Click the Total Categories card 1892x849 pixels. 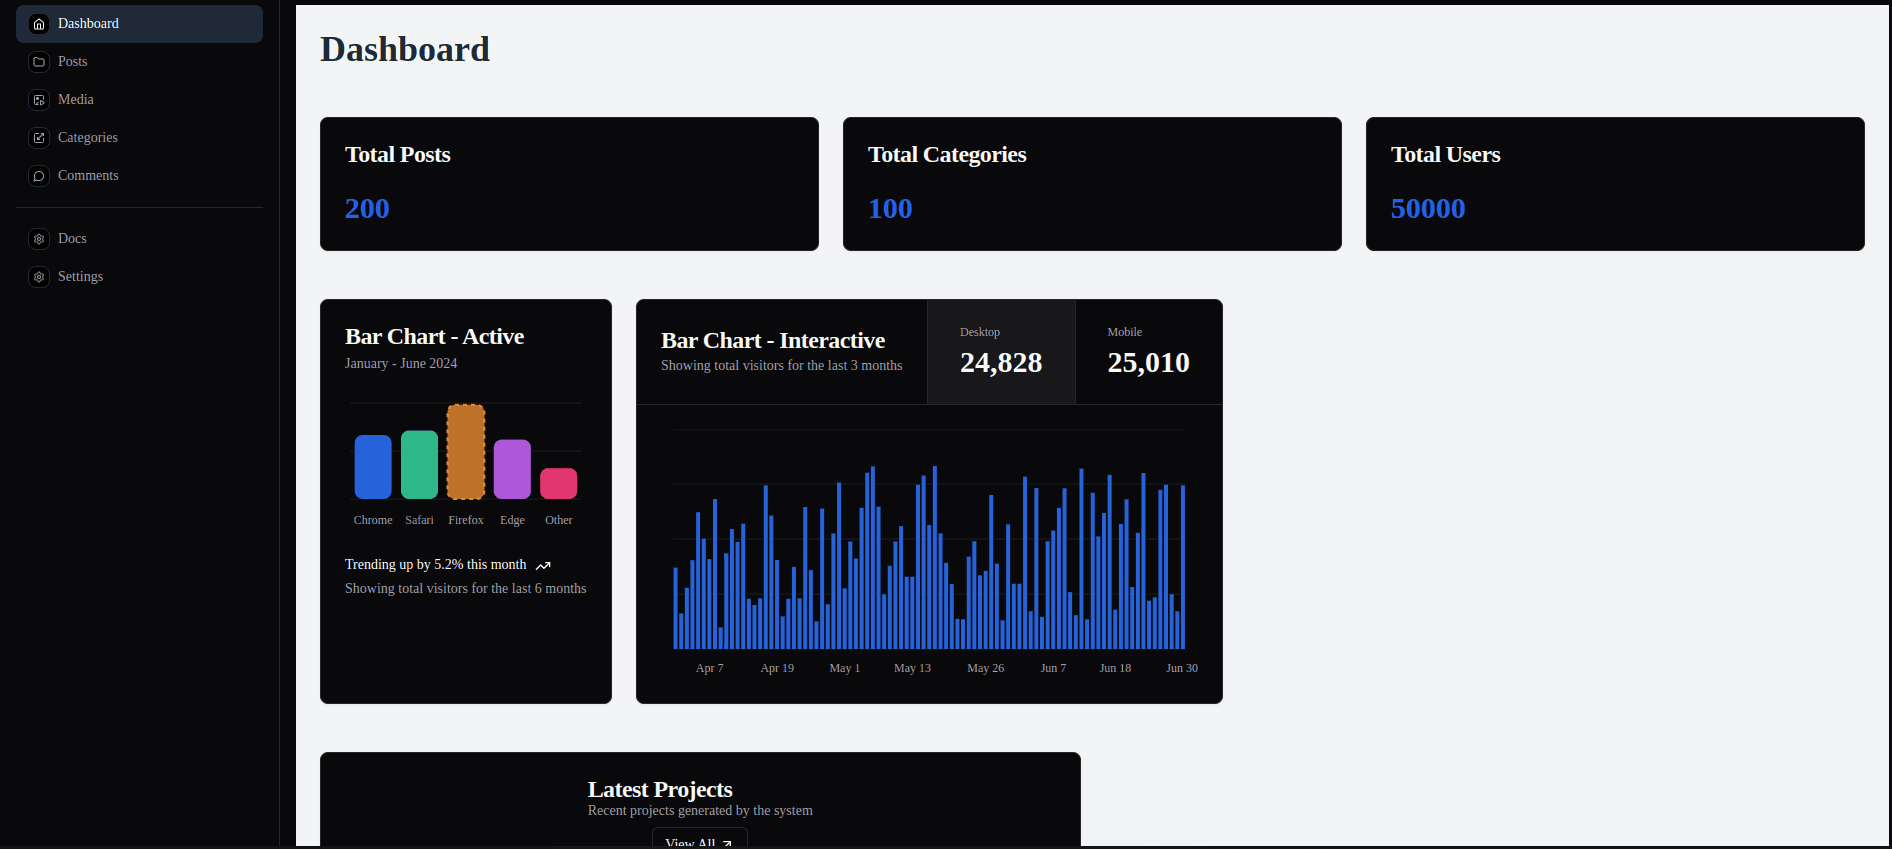tap(1092, 184)
